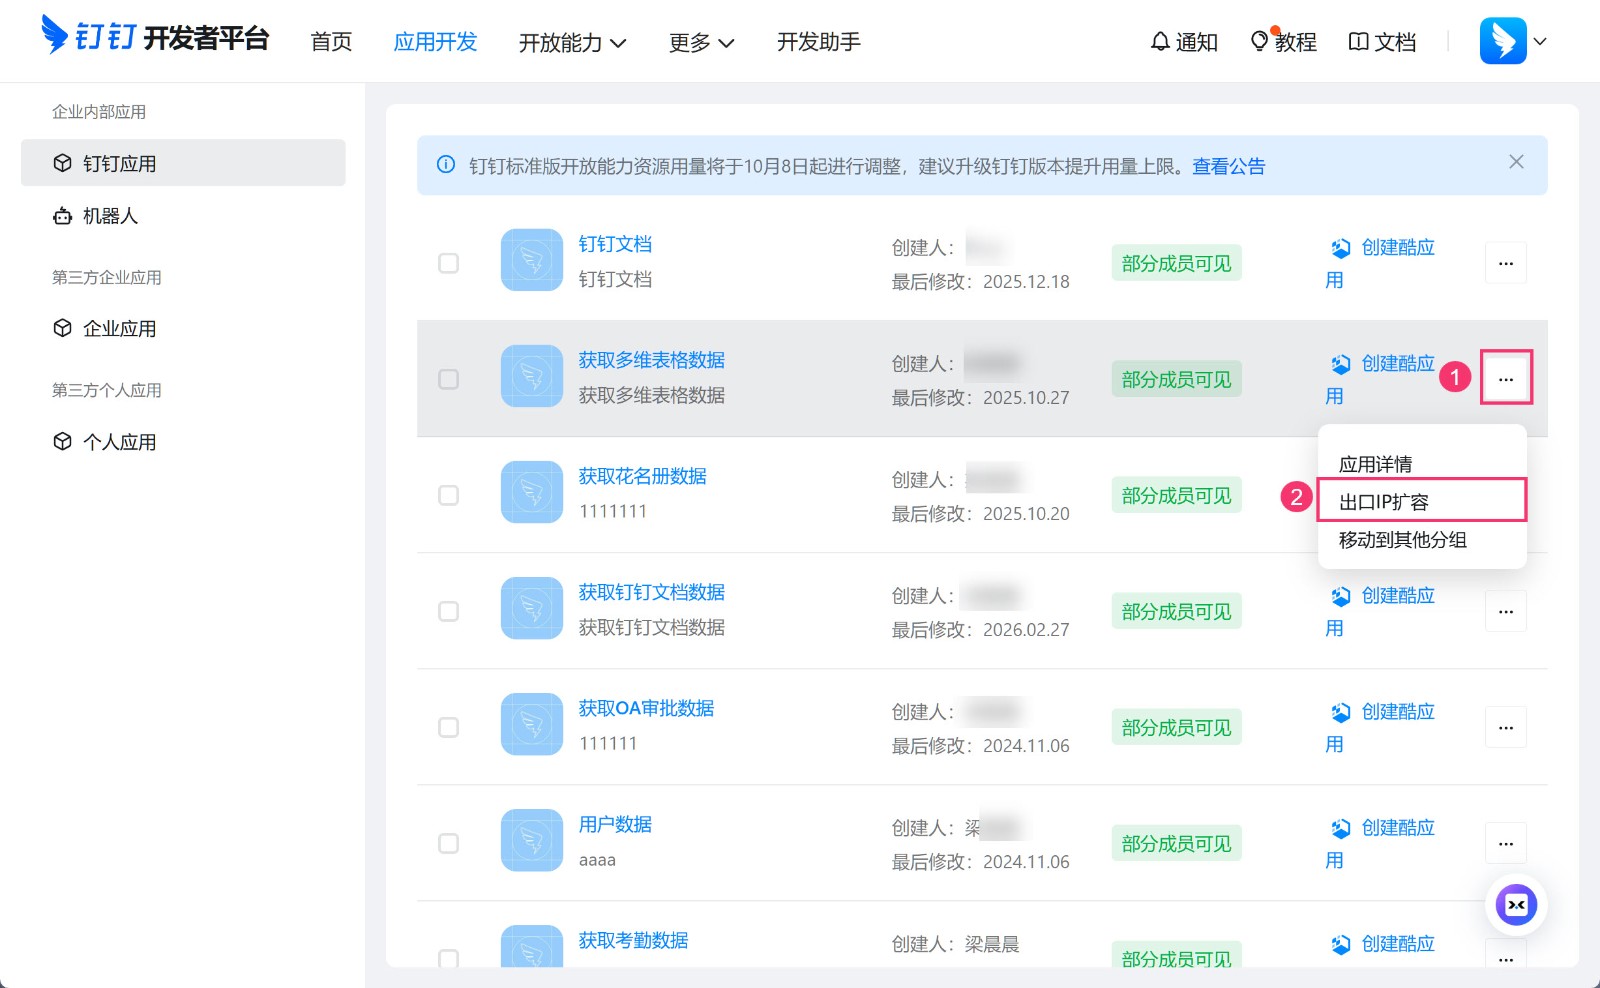Click the 部分成员可见 tag for 钉钉文档

[x=1177, y=263]
